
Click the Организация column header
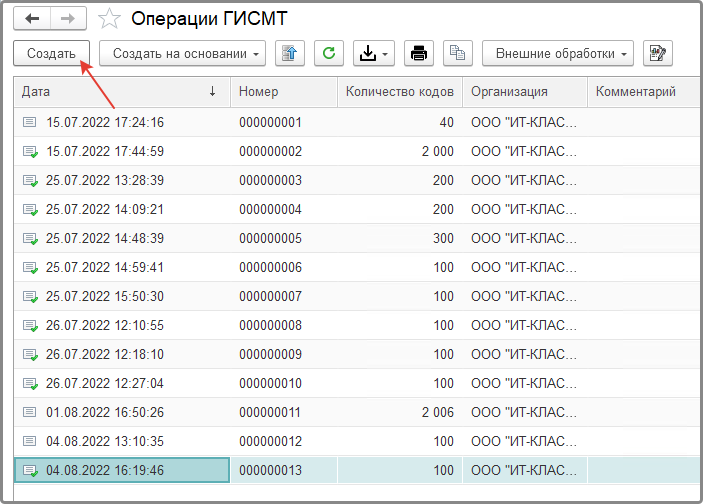tap(525, 91)
